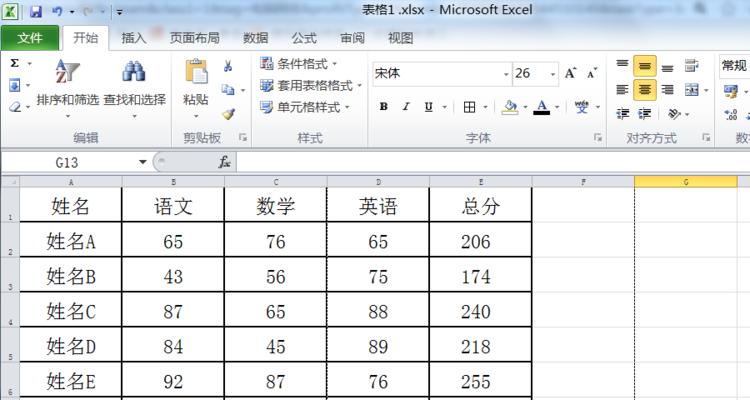750x400 pixels.
Task: Select the cell containing 姓名C
Action: tap(71, 311)
